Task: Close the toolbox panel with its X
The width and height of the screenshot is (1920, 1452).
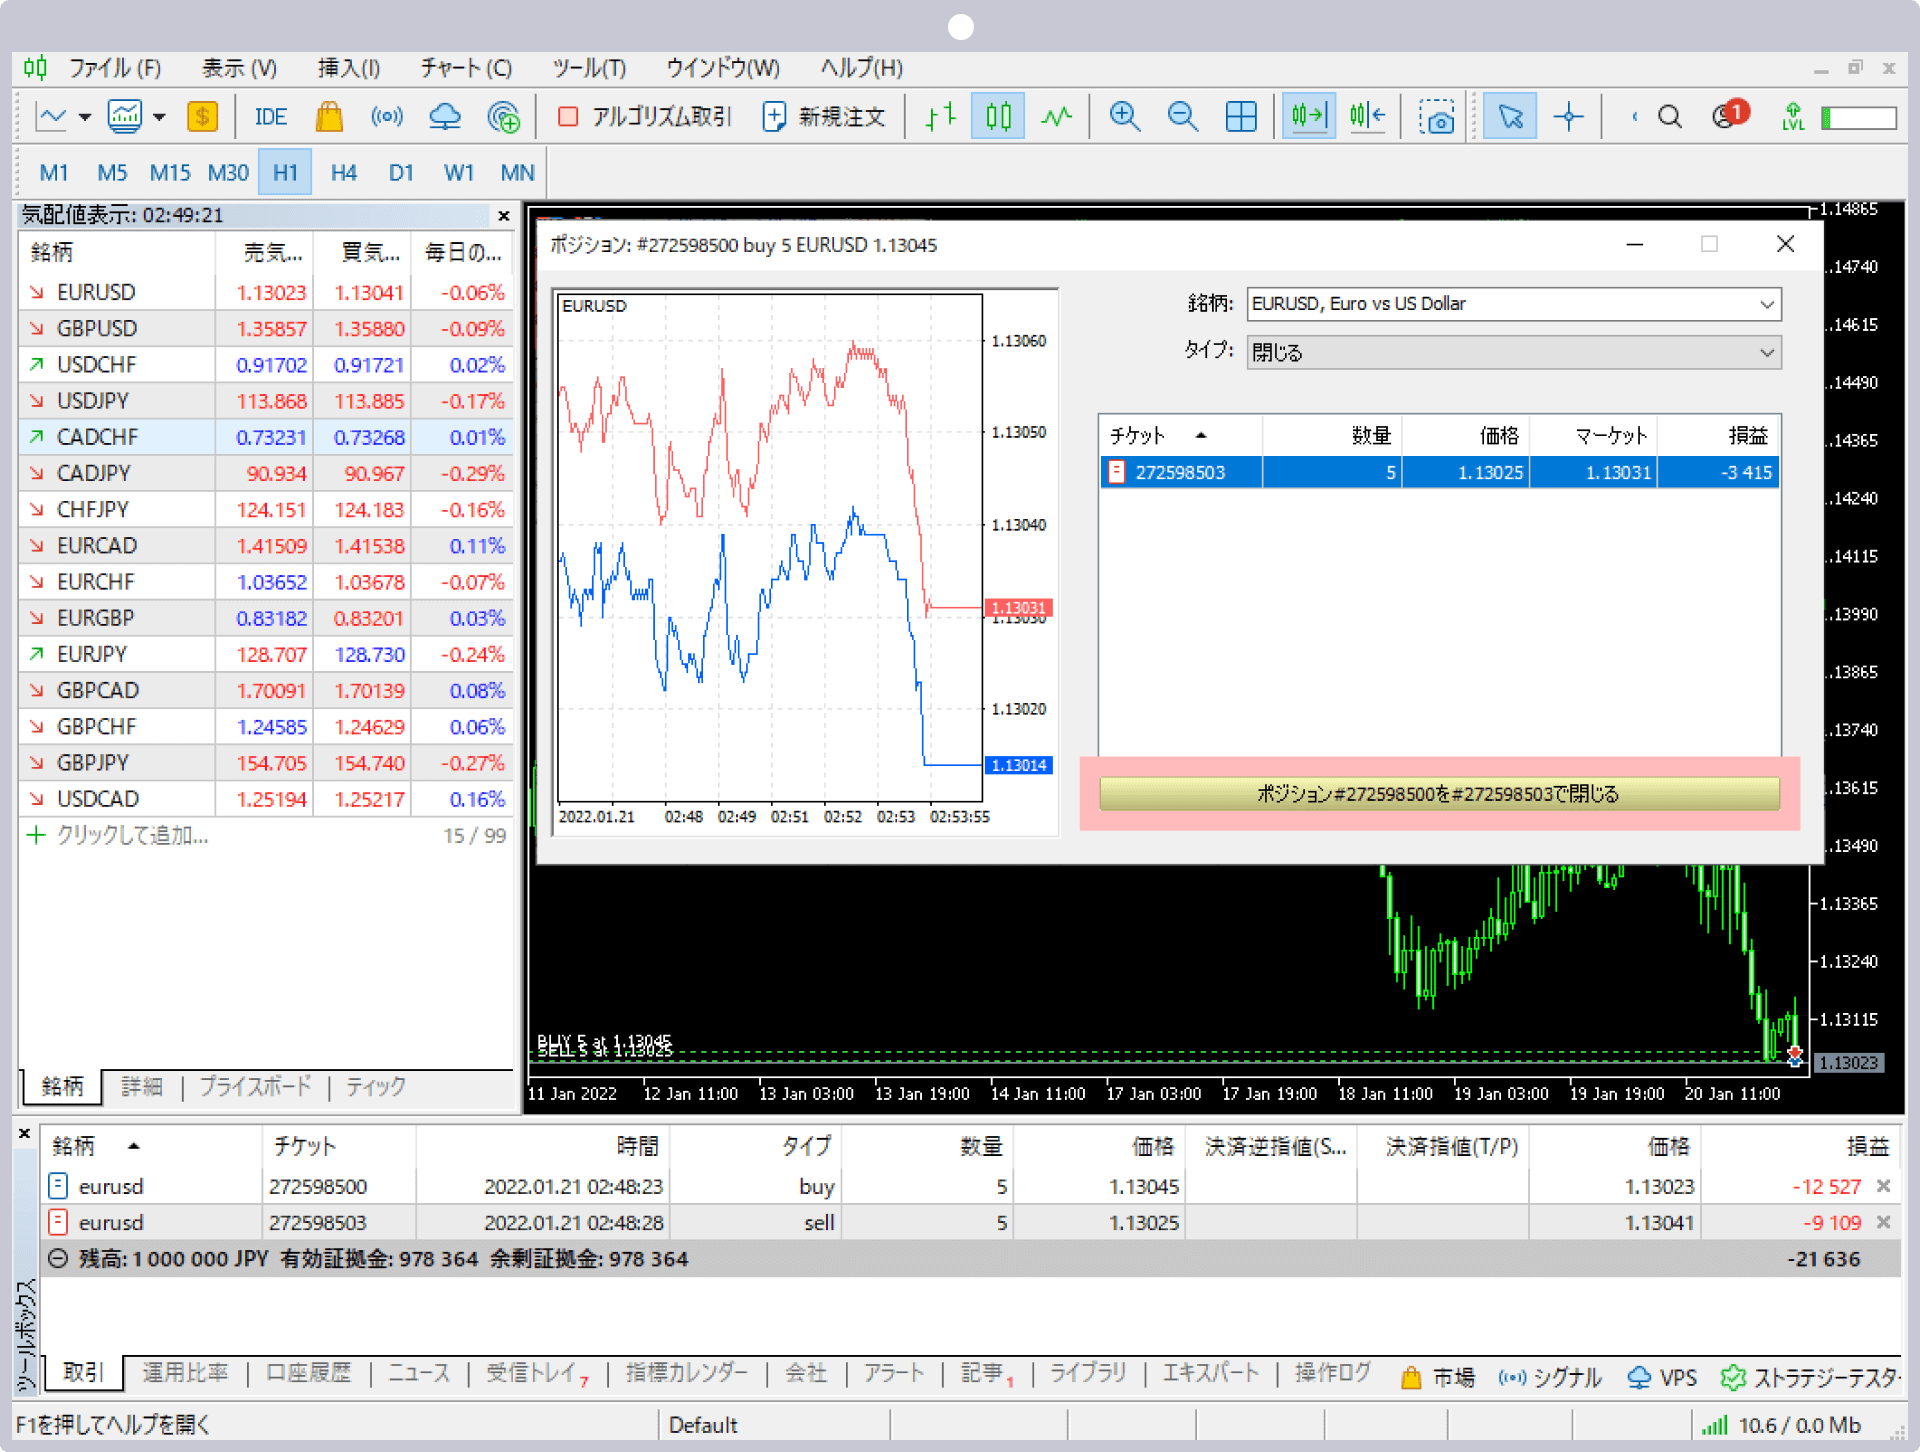Action: coord(24,1134)
